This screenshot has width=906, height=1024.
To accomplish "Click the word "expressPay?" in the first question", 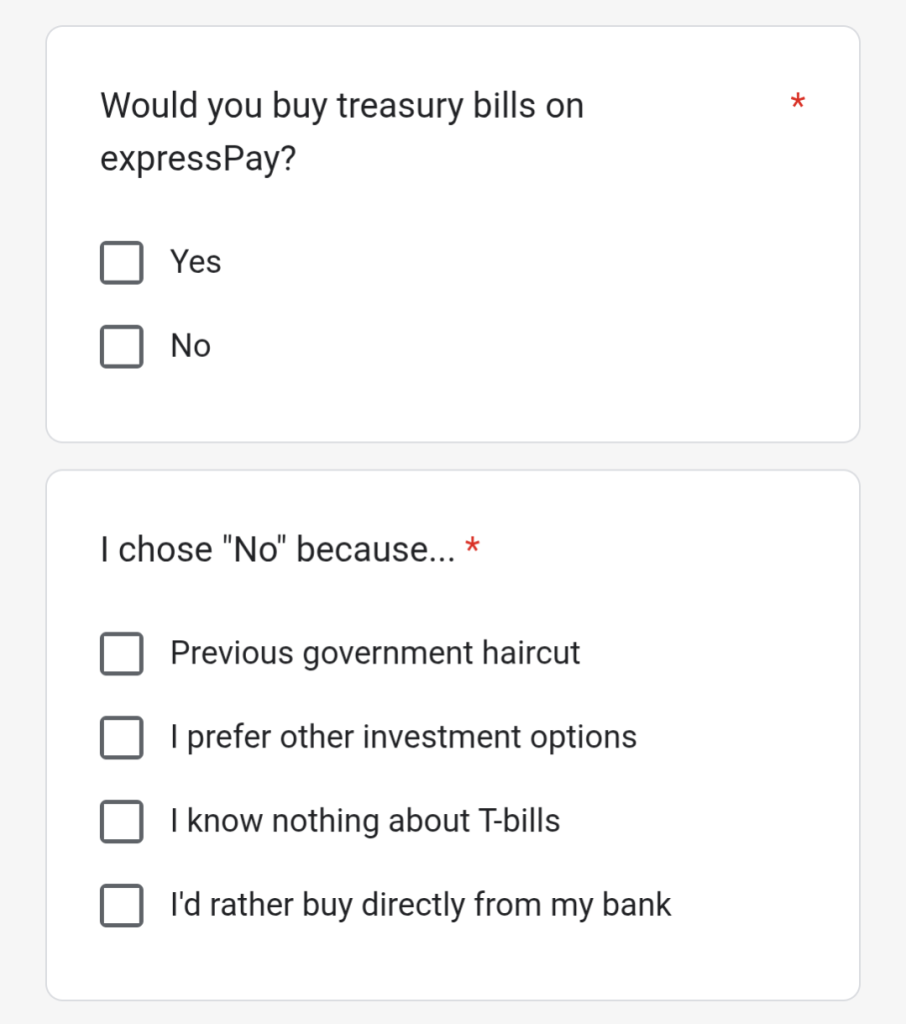I will [x=199, y=162].
